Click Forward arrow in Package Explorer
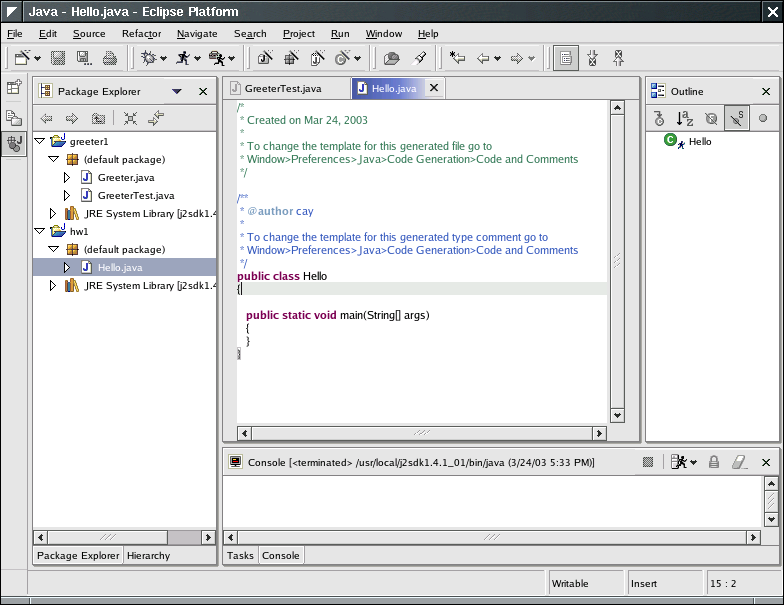This screenshot has height=605, width=784. pos(72,118)
